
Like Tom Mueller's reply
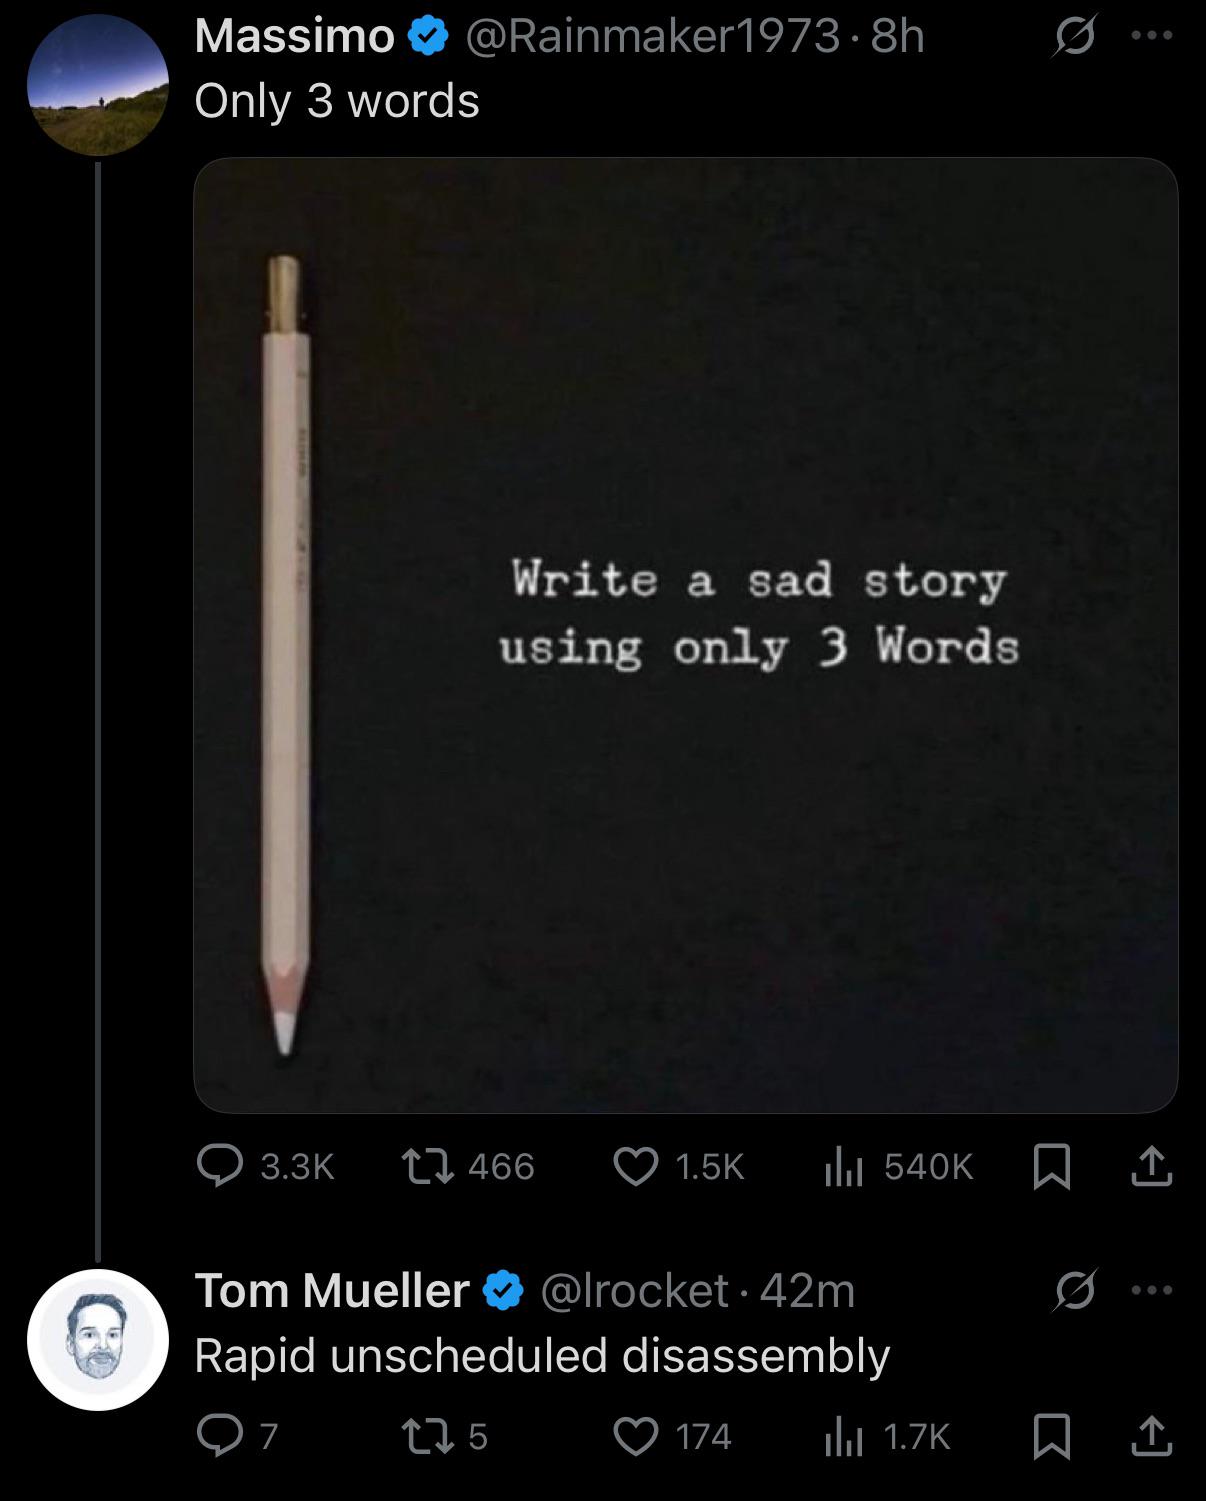pos(636,1436)
